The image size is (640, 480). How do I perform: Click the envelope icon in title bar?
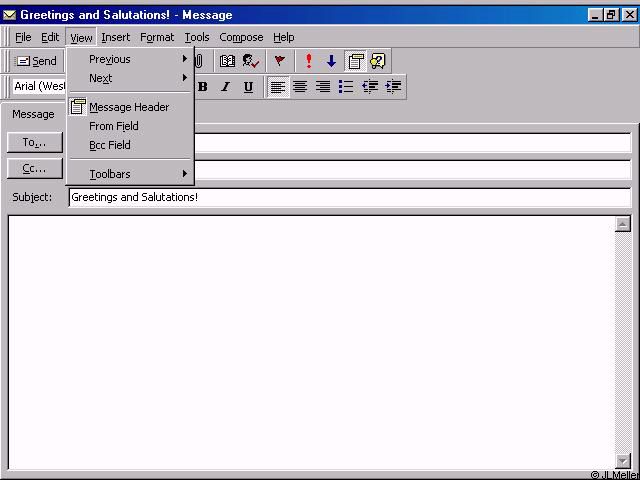pos(9,15)
